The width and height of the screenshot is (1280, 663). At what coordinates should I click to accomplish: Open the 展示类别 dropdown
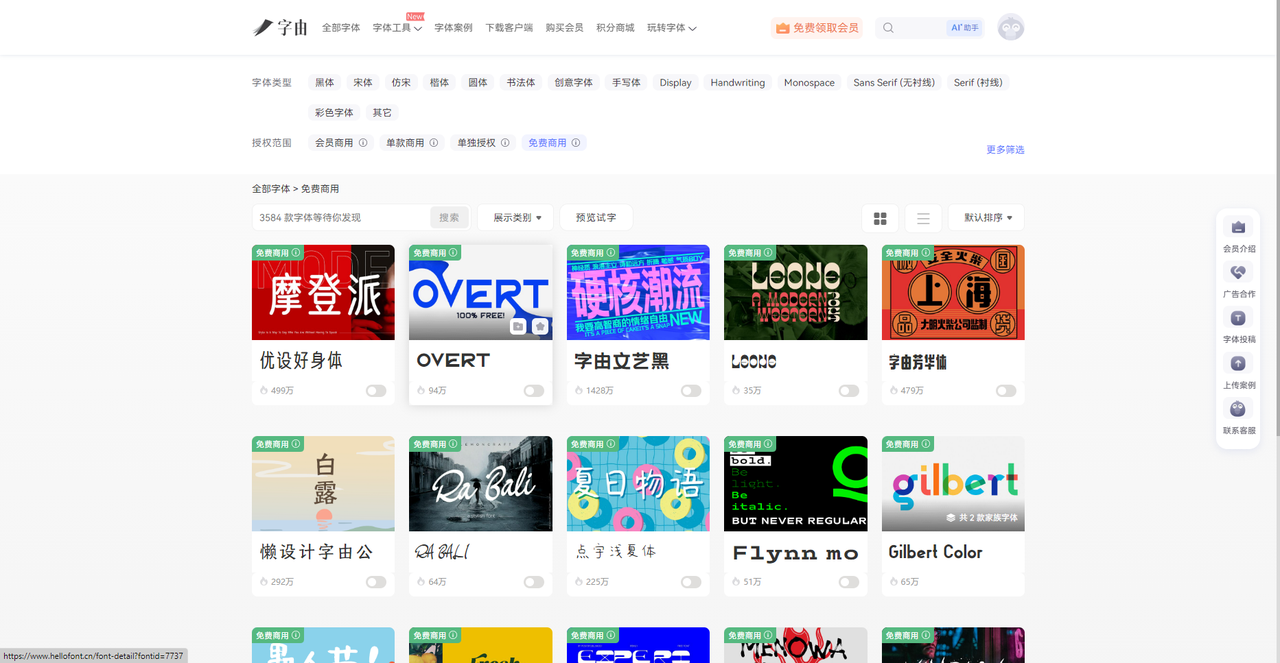click(516, 218)
